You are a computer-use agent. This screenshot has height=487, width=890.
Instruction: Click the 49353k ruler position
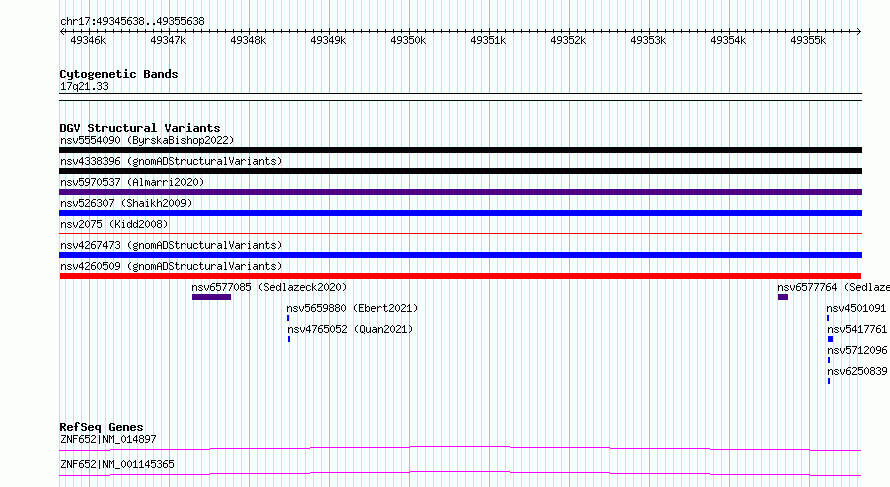(x=648, y=40)
